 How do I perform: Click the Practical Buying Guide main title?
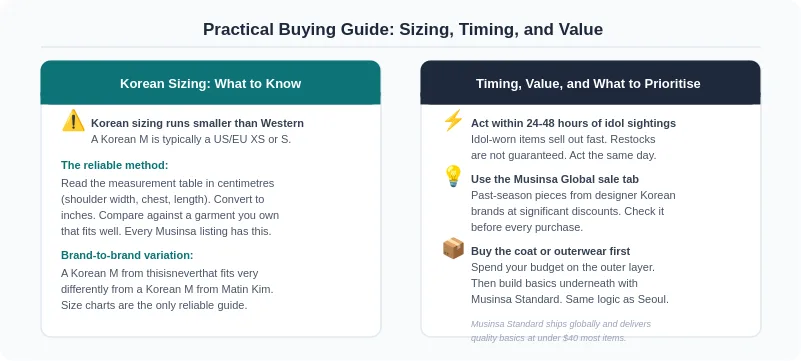403,29
